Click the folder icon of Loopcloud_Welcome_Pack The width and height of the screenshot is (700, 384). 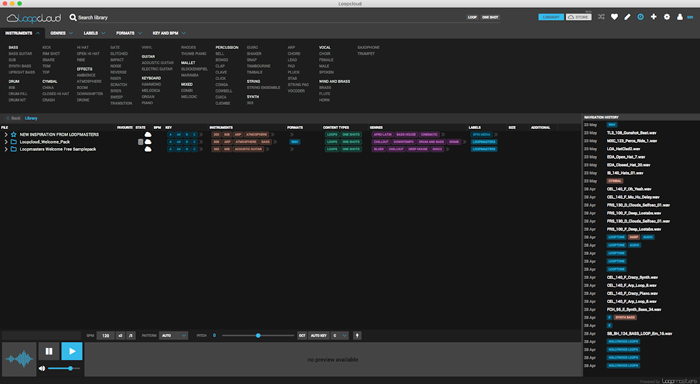[x=13, y=142]
